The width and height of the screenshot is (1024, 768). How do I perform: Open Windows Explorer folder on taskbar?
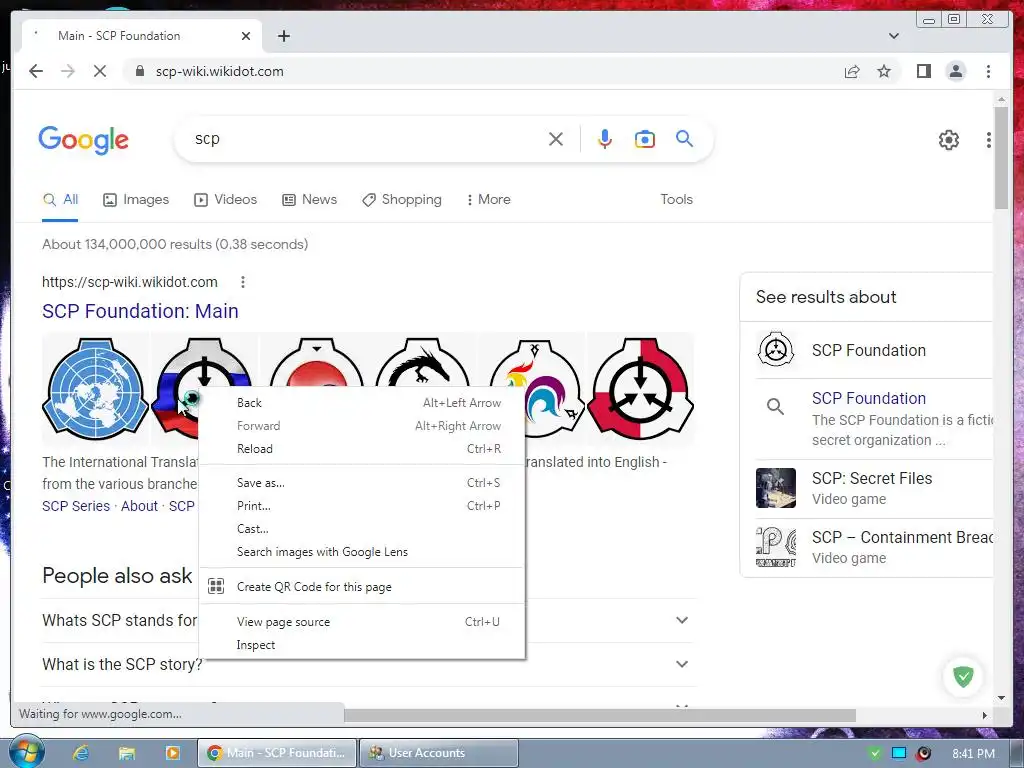click(x=126, y=753)
